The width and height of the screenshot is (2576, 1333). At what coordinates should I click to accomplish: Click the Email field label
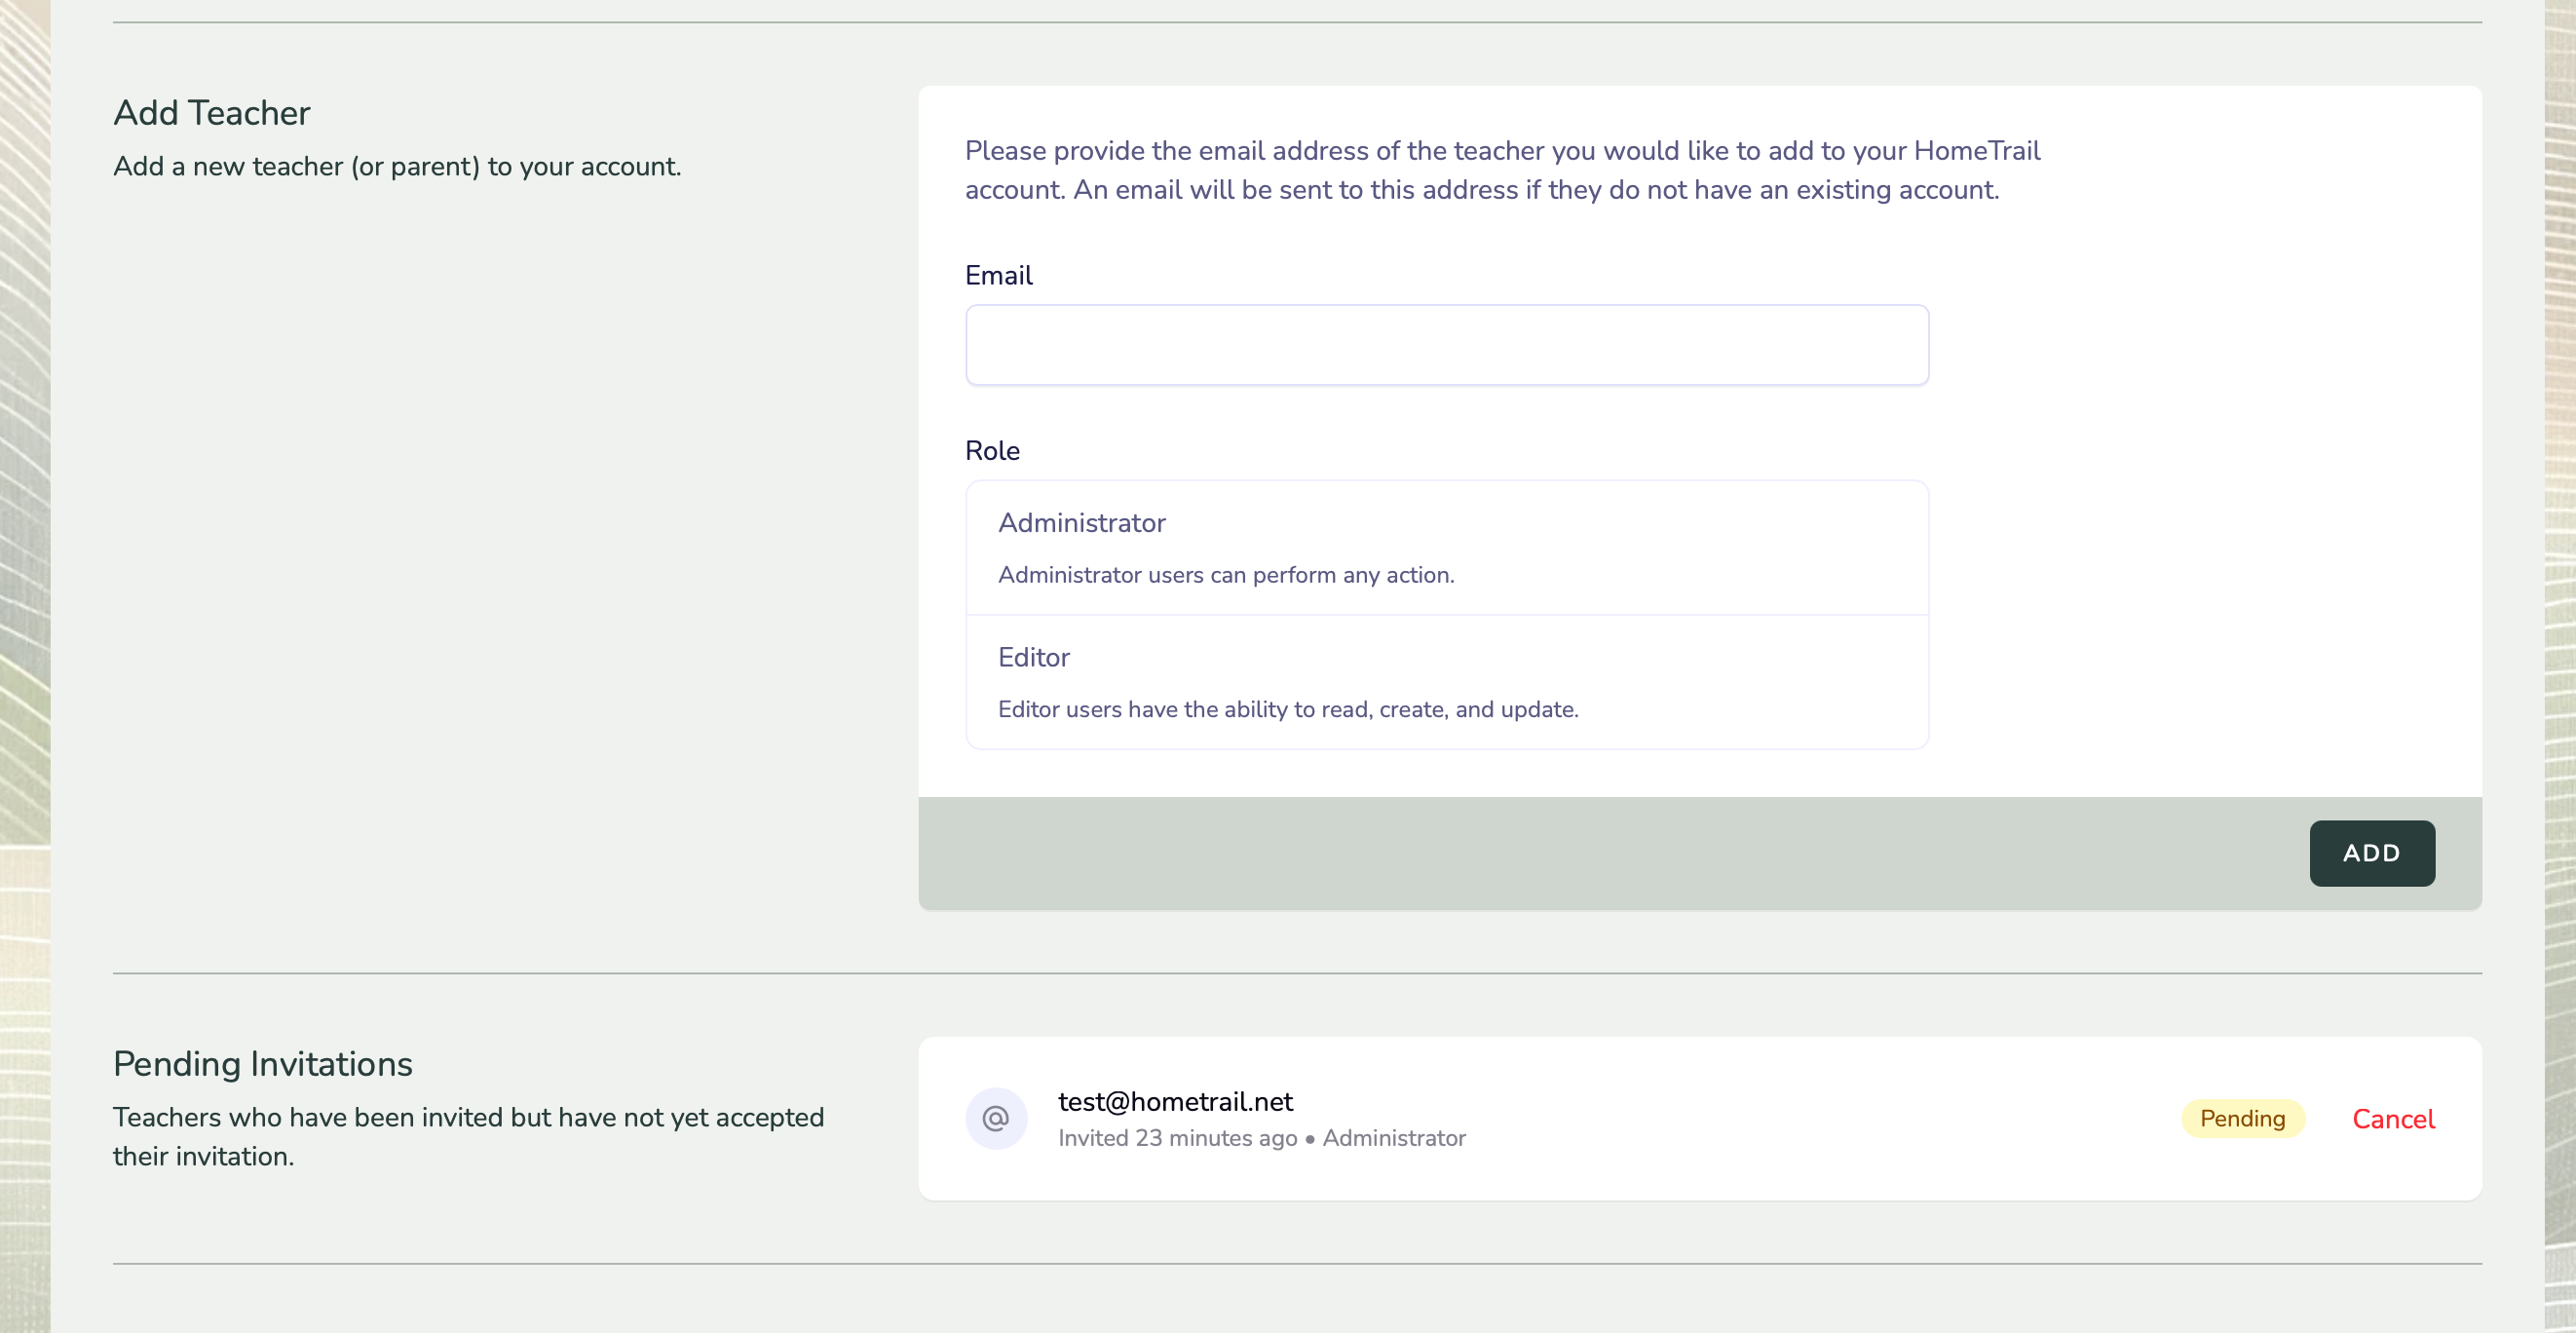point(998,275)
